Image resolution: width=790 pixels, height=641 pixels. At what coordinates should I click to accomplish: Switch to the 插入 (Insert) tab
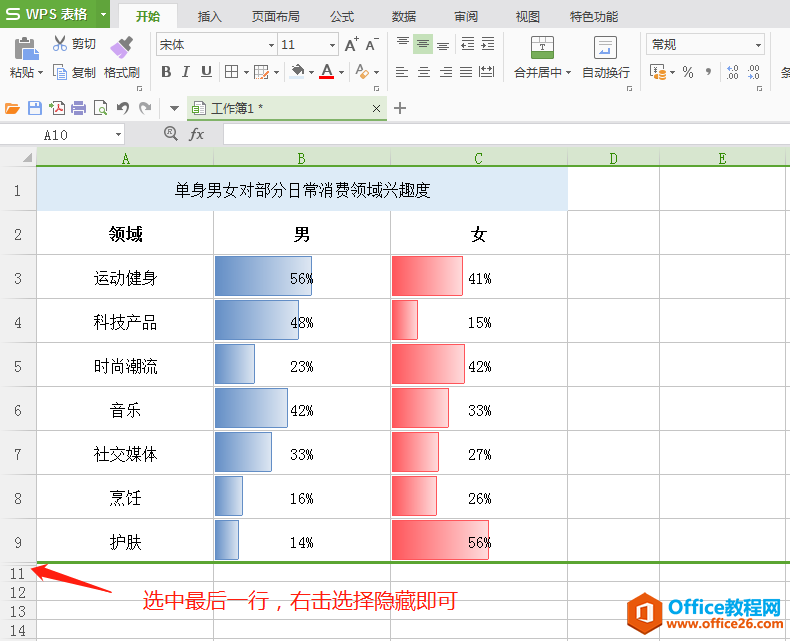(210, 17)
